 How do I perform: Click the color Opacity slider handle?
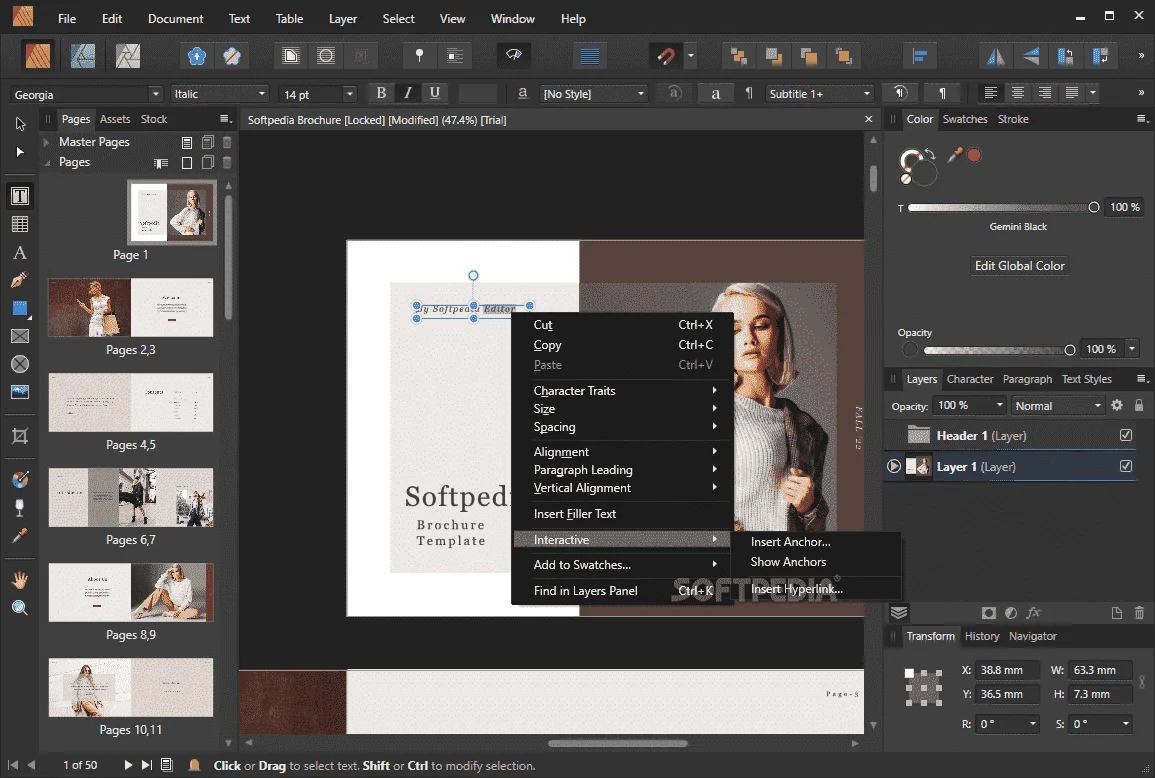[x=1070, y=350]
